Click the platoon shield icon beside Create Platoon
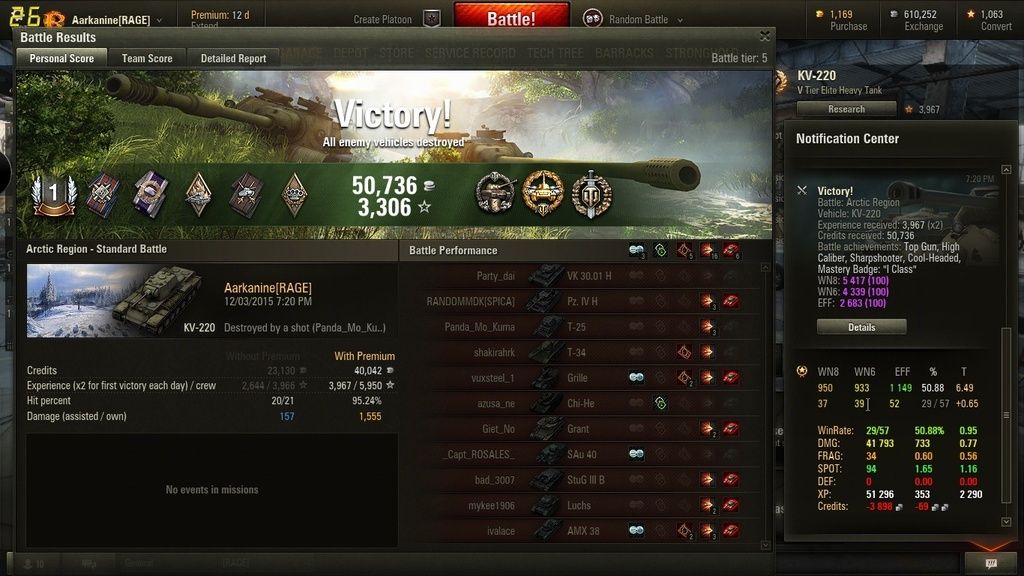The height and width of the screenshot is (576, 1024). click(432, 19)
